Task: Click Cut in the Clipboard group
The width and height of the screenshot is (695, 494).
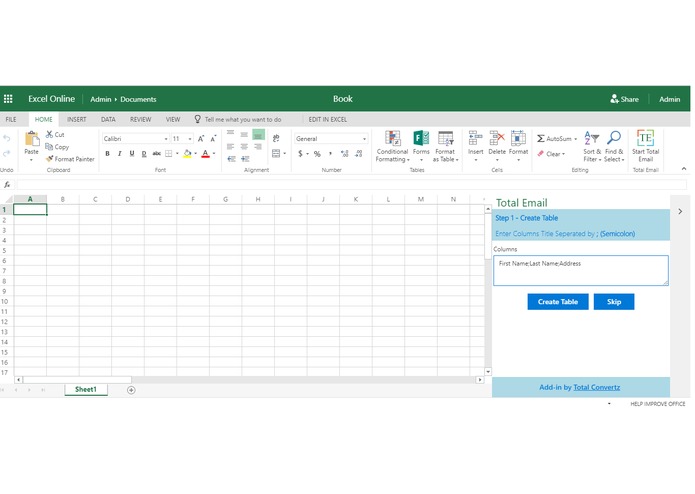Action: 55,134
